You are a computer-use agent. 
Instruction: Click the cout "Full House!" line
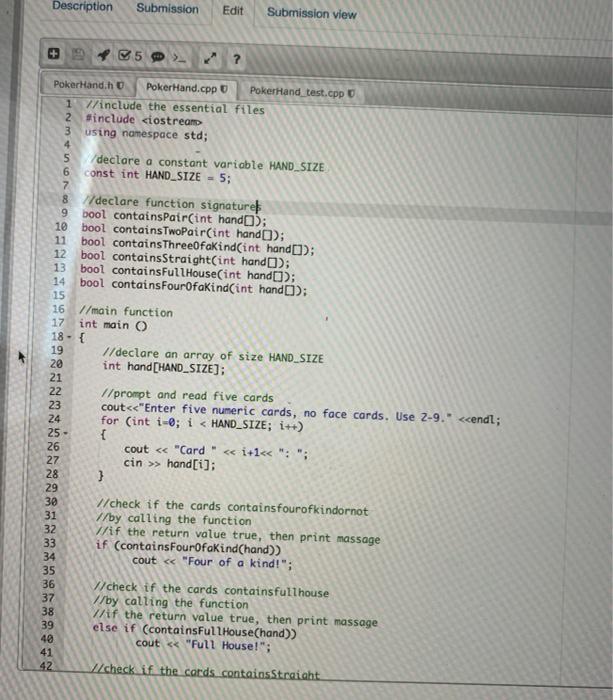pyautogui.click(x=203, y=644)
